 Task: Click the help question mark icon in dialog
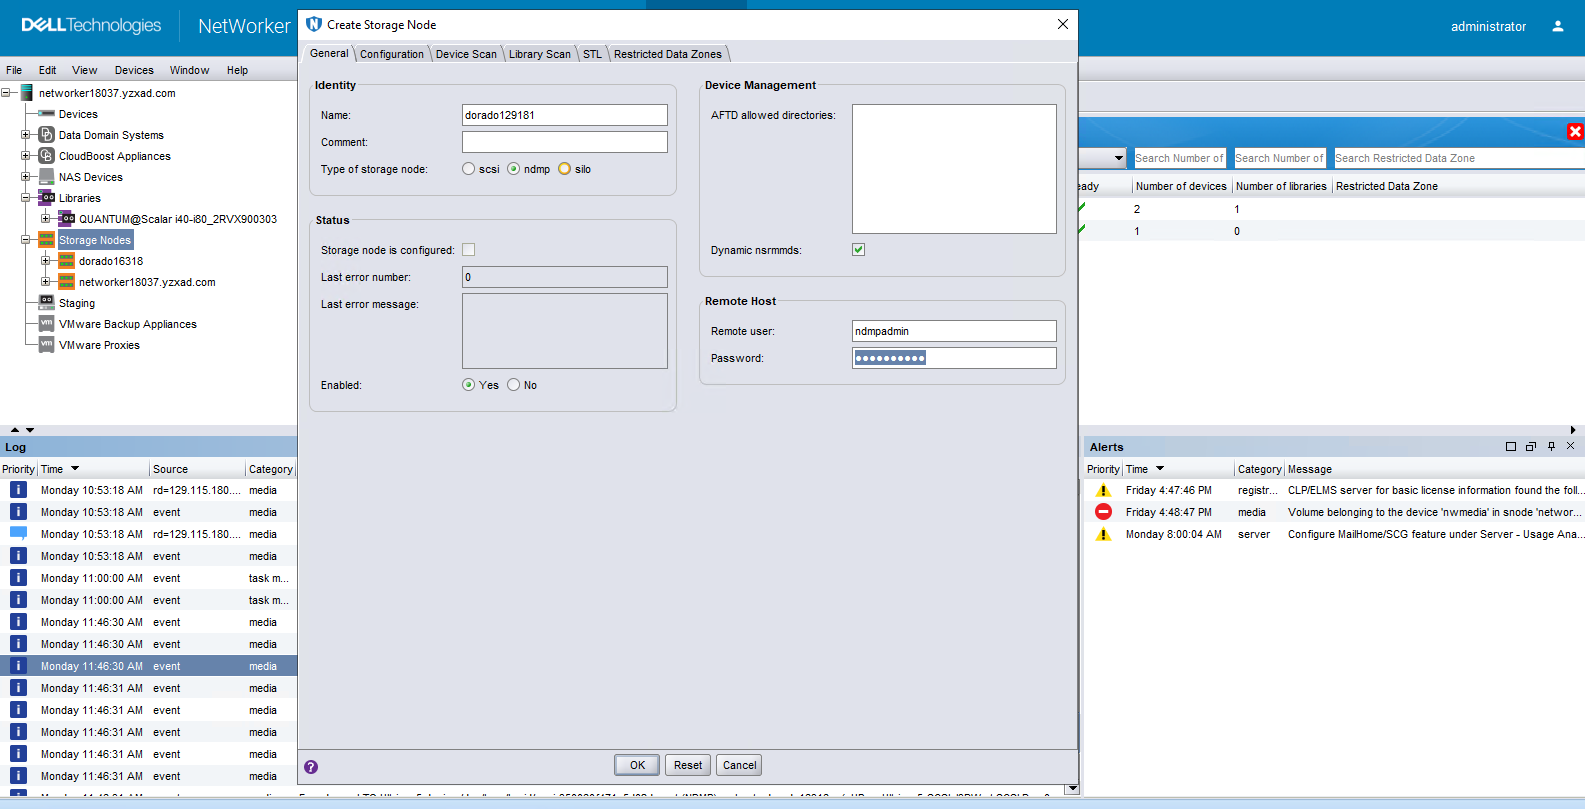pyautogui.click(x=311, y=767)
